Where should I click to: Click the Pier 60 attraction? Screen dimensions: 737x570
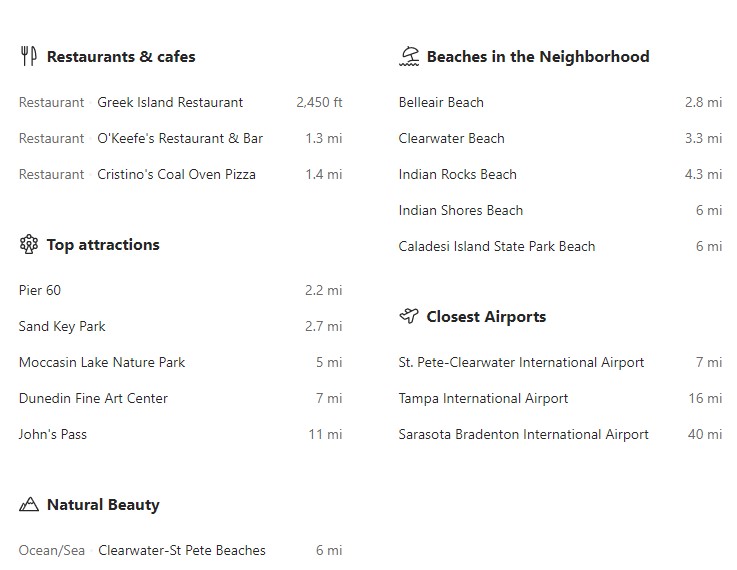tap(40, 290)
